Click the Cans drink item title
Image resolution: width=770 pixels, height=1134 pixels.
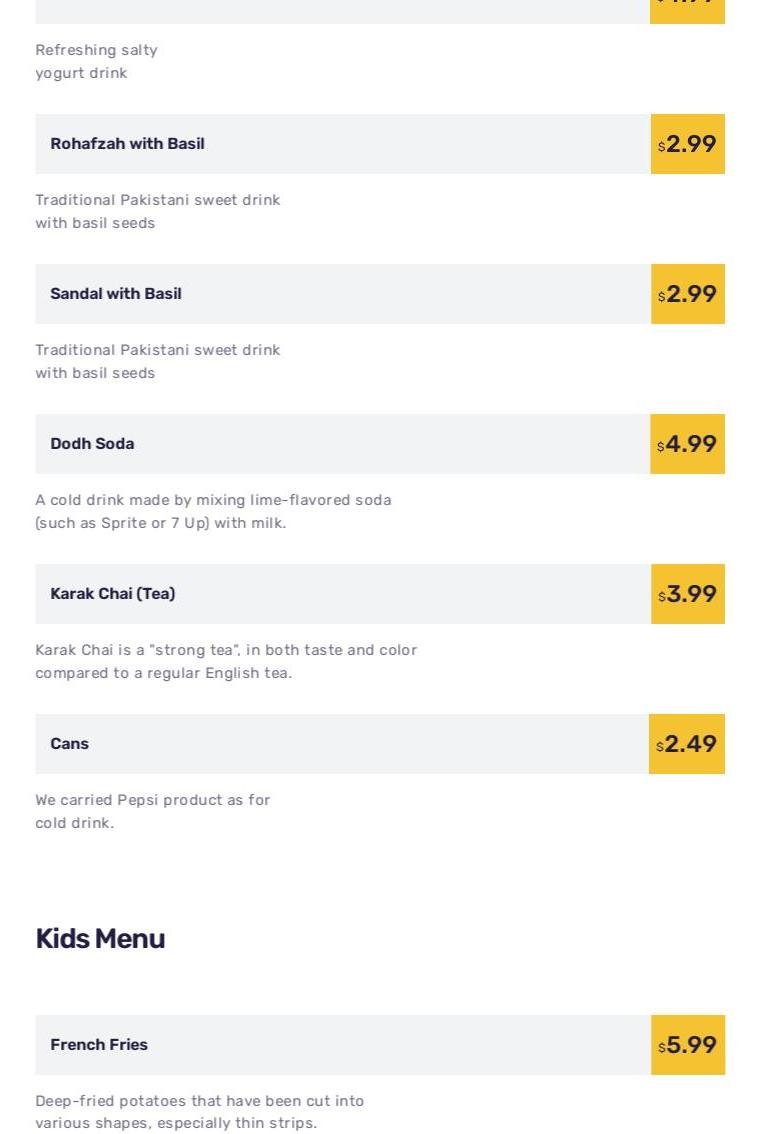(x=69, y=744)
